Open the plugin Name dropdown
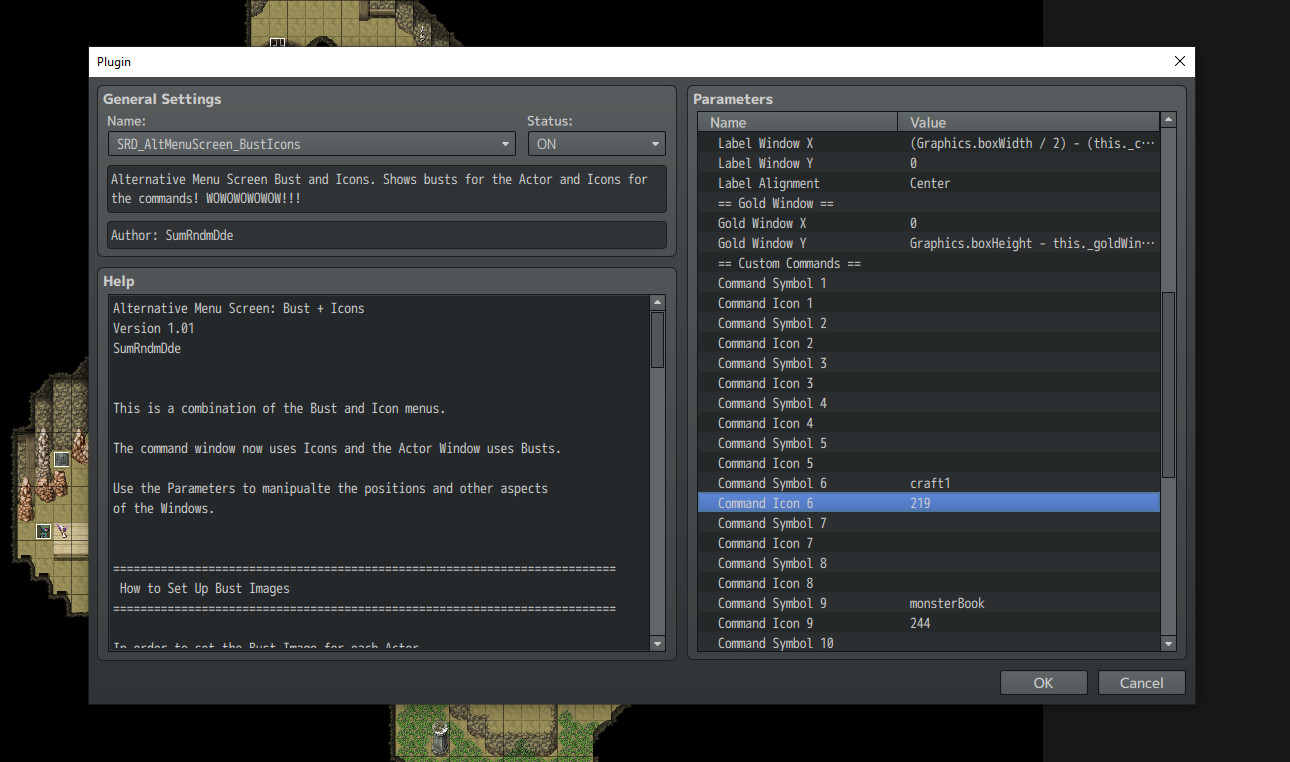Image resolution: width=1290 pixels, height=762 pixels. 312,144
